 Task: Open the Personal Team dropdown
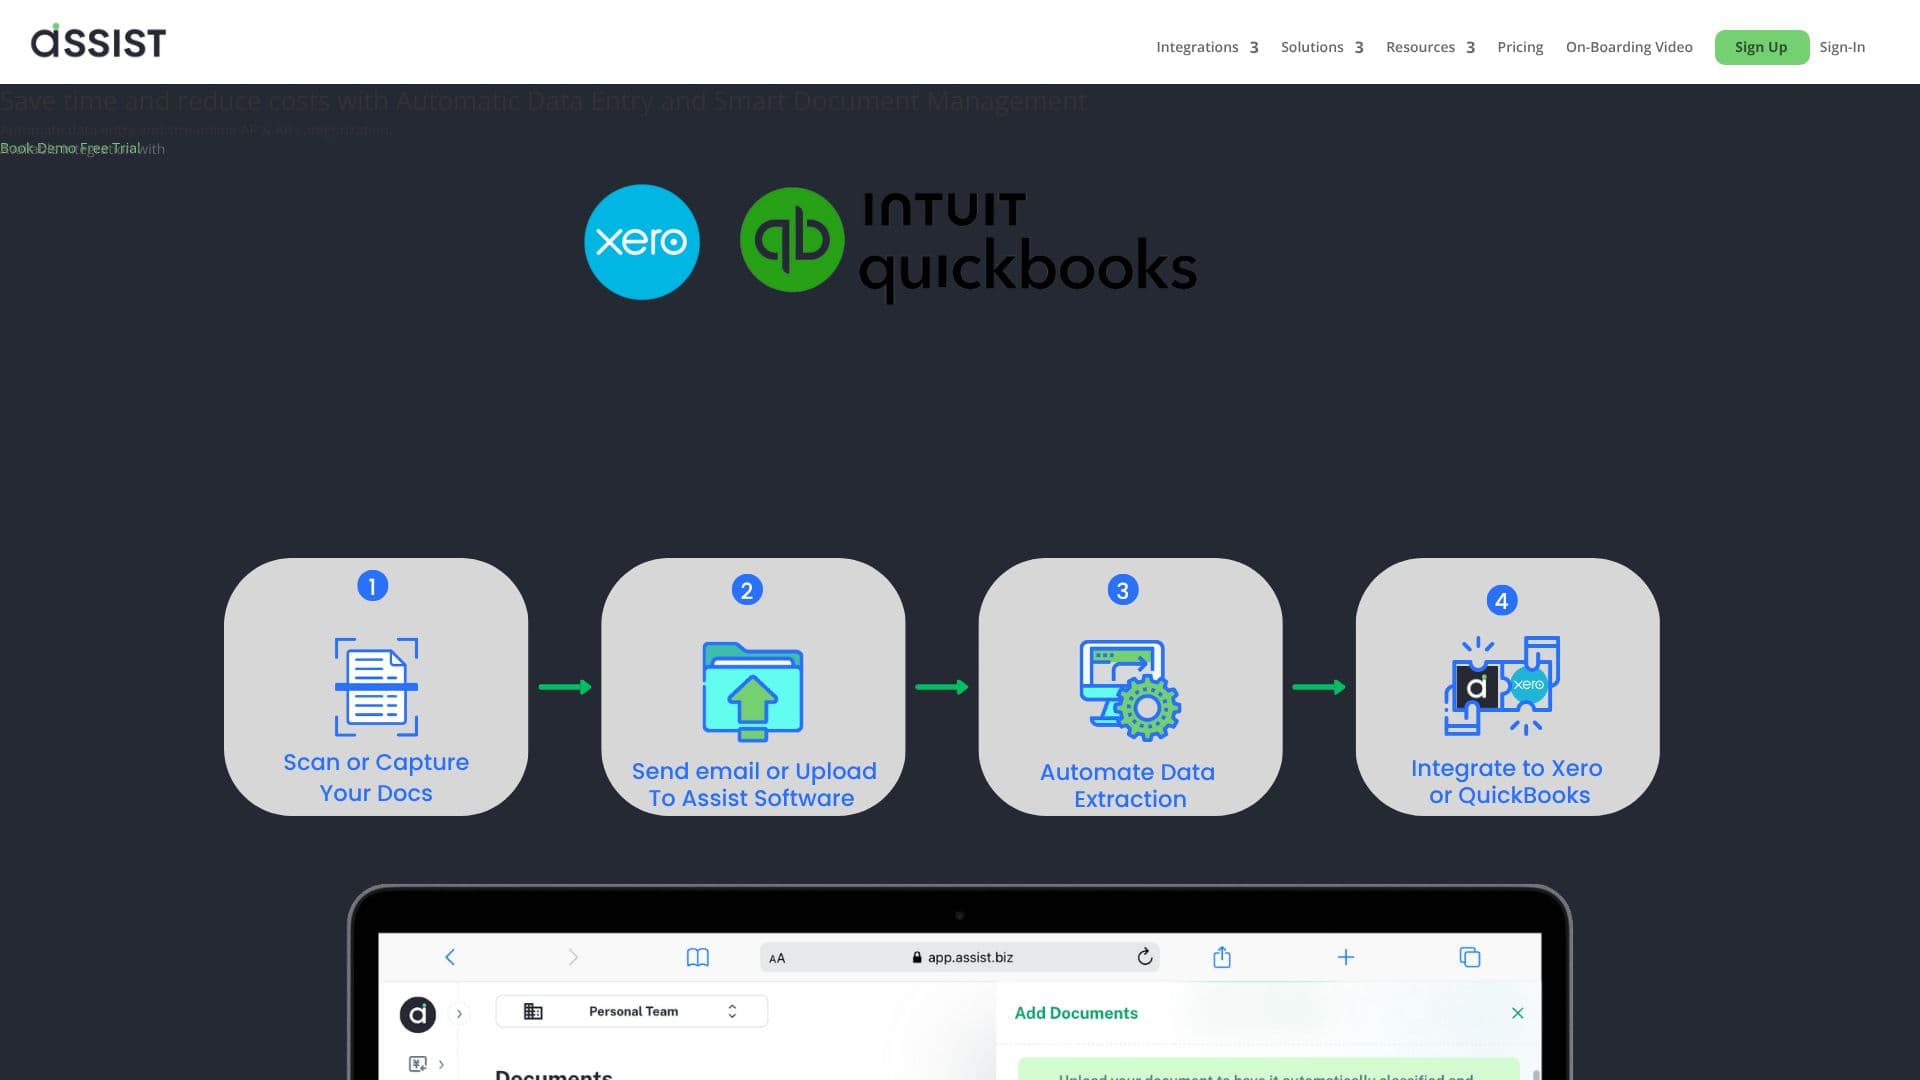[632, 1011]
